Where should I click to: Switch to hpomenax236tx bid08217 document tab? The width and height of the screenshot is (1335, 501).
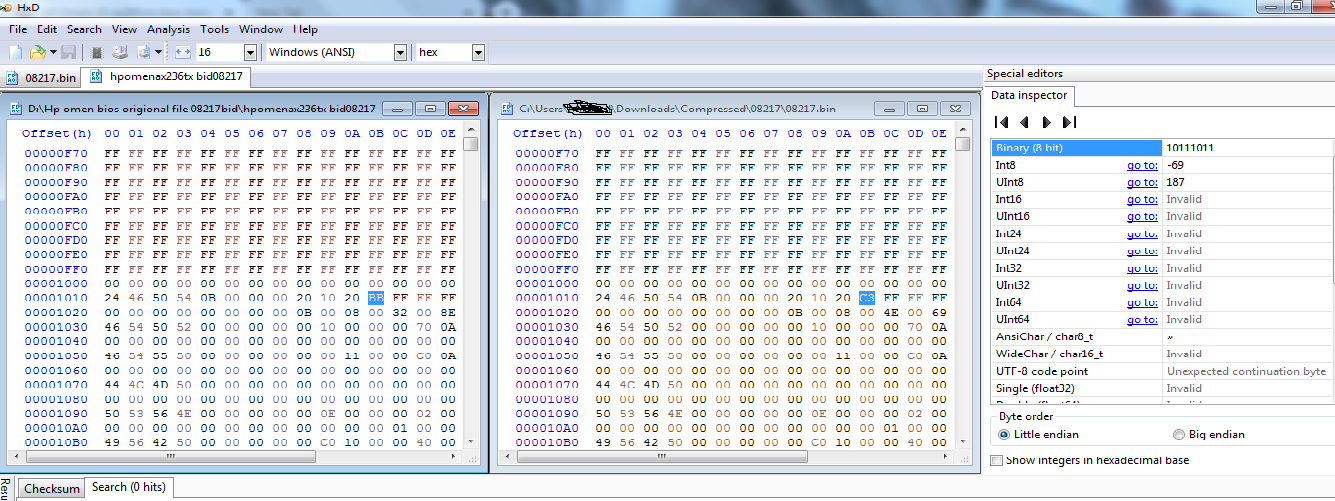point(168,77)
